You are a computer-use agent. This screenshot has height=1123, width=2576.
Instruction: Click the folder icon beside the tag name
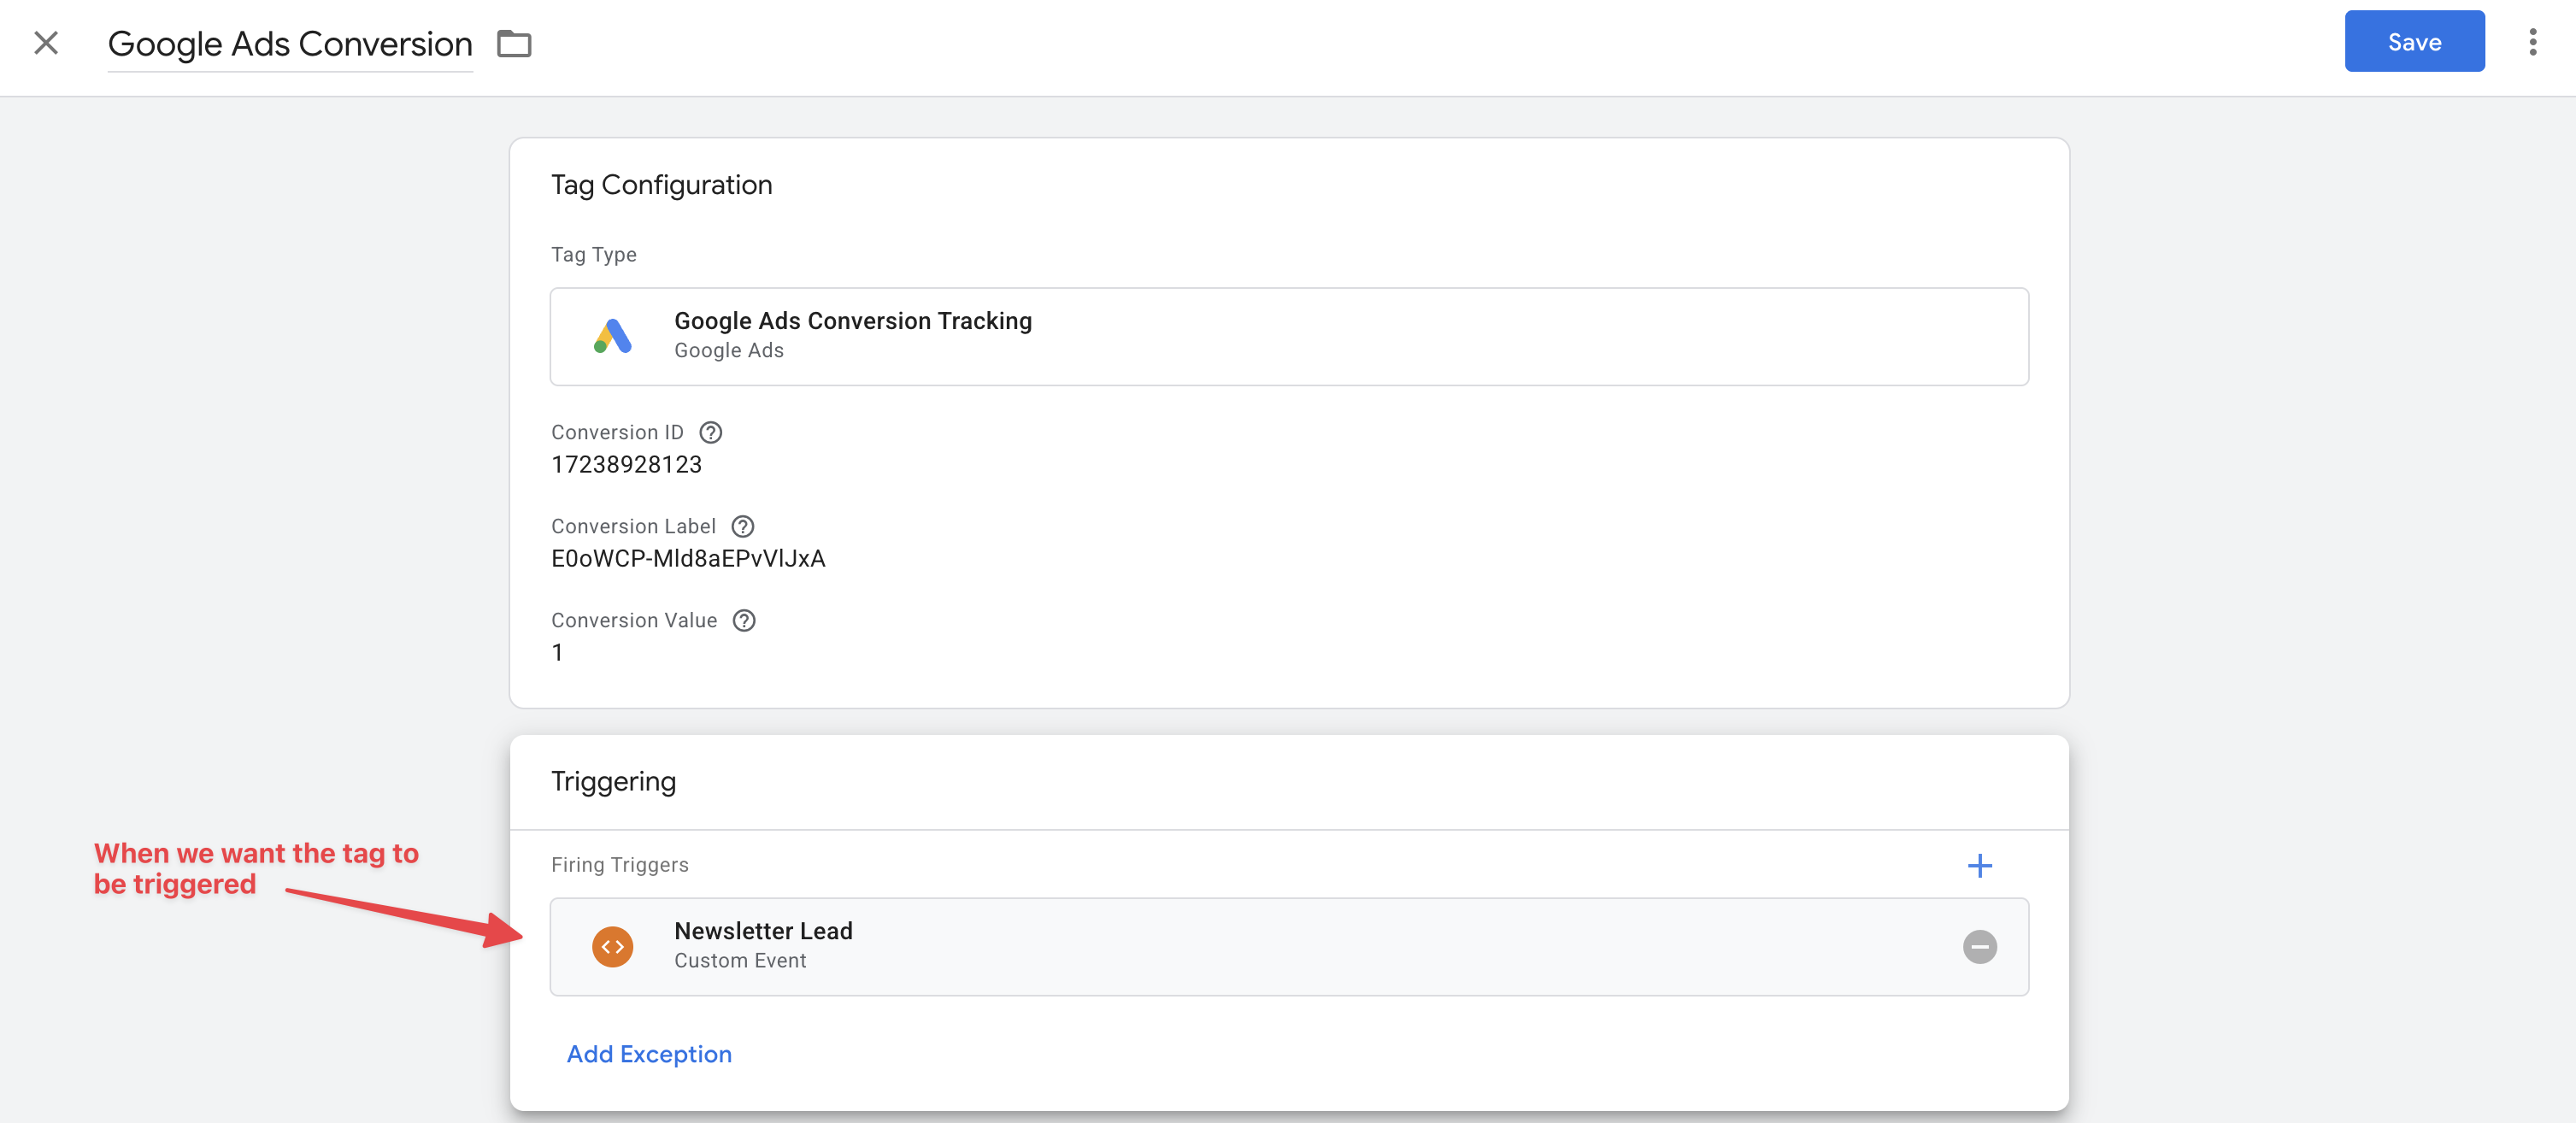click(x=514, y=44)
